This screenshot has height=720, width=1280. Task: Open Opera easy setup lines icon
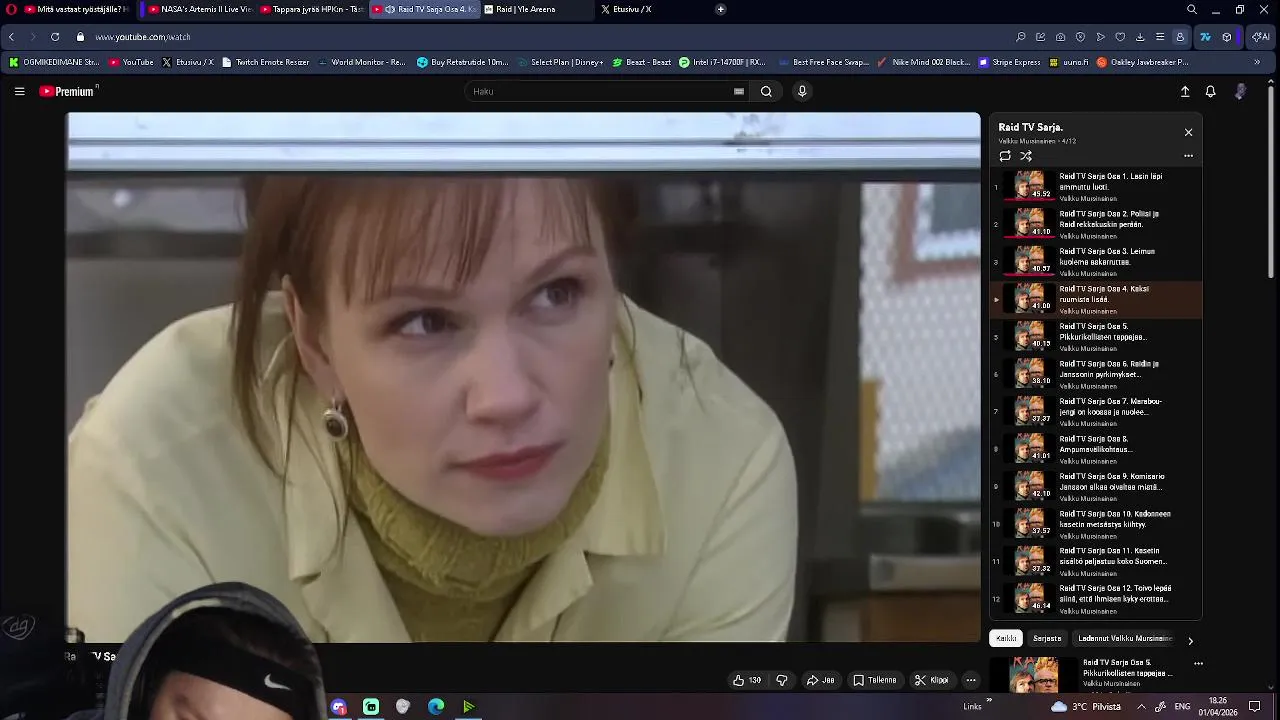tap(1160, 37)
